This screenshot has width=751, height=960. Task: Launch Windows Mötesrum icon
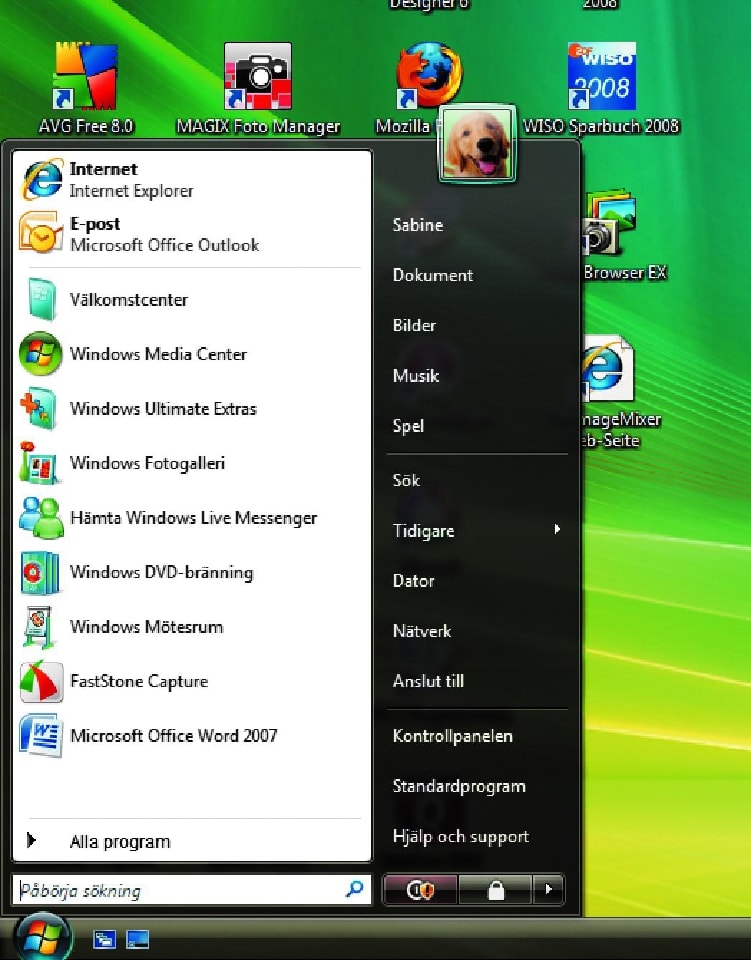tap(40, 627)
